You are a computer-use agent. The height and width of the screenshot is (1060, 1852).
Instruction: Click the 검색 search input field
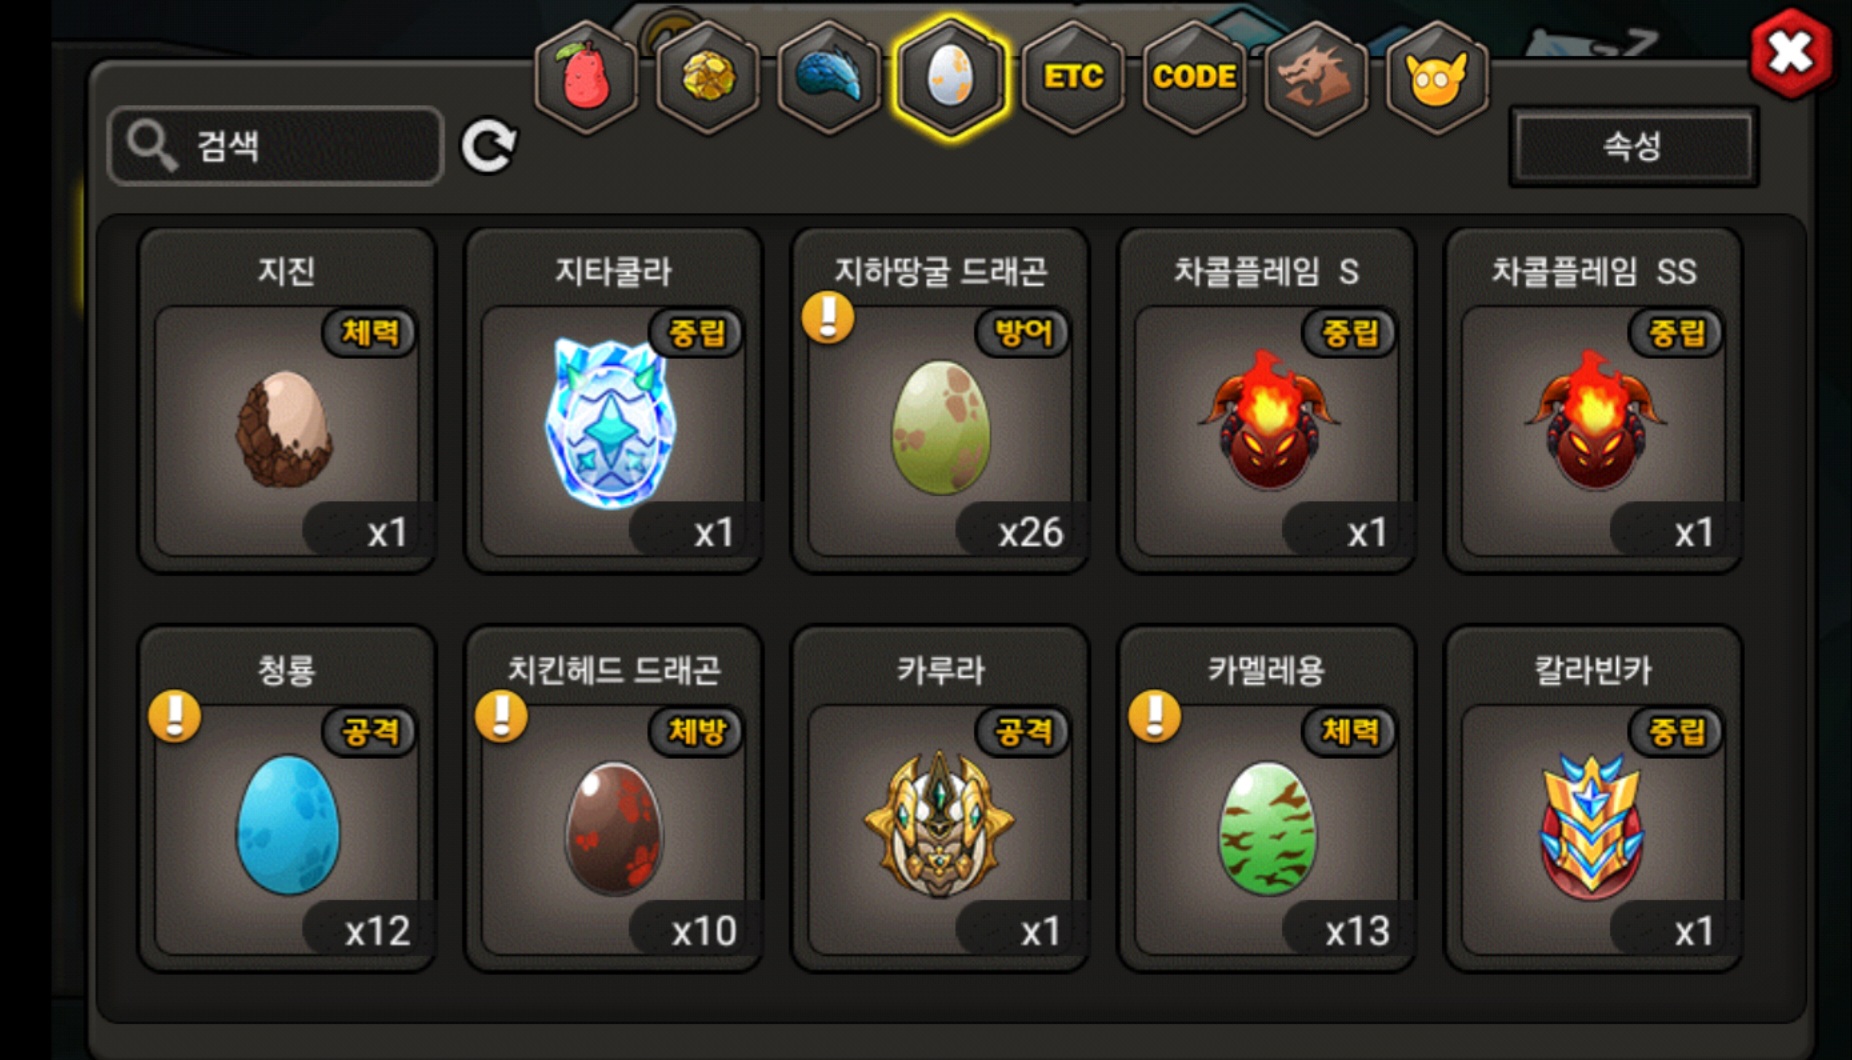click(x=276, y=146)
